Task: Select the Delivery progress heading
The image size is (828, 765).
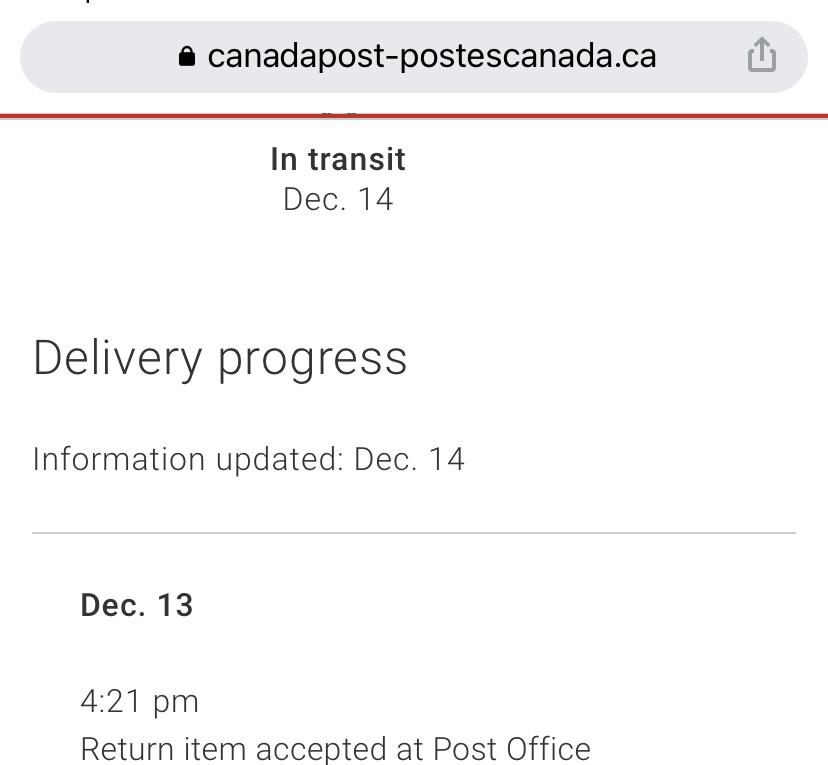Action: (221, 358)
